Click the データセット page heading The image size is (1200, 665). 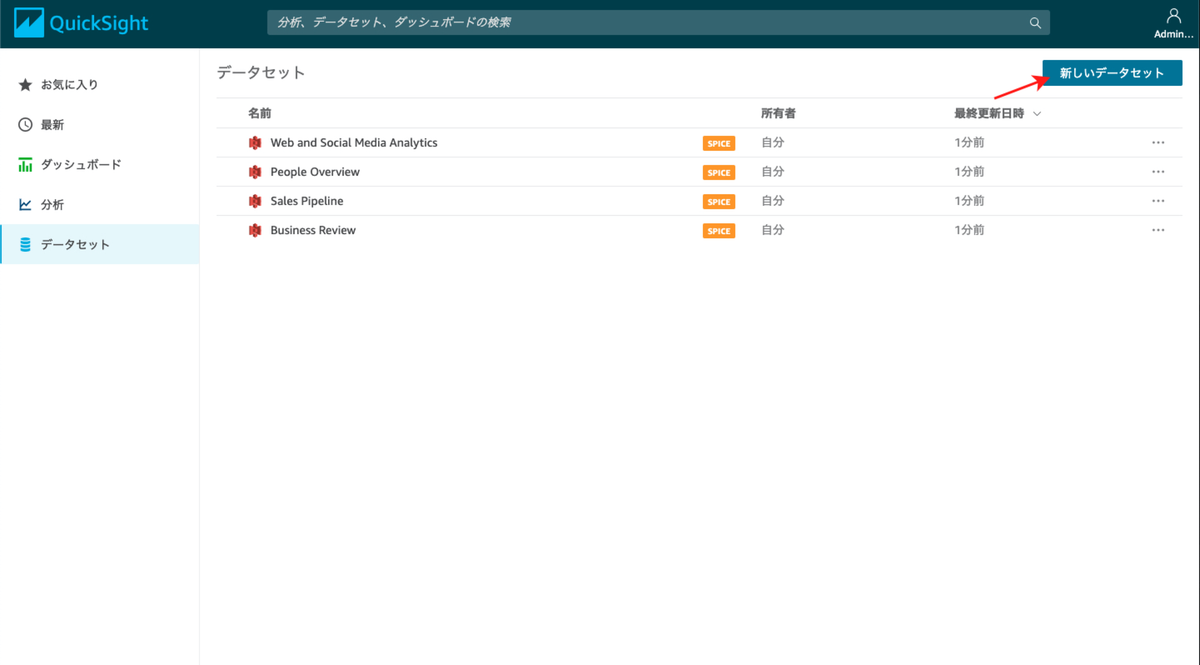click(261, 73)
